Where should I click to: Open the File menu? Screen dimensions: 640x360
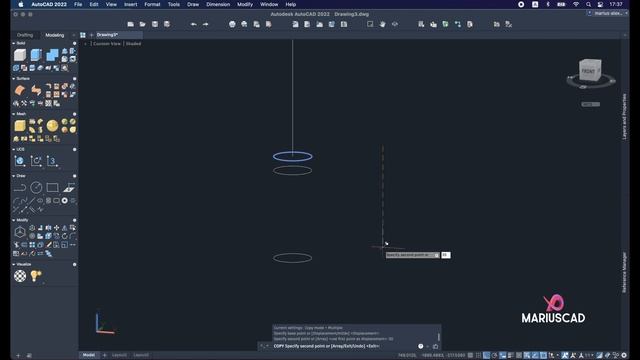[78, 4]
